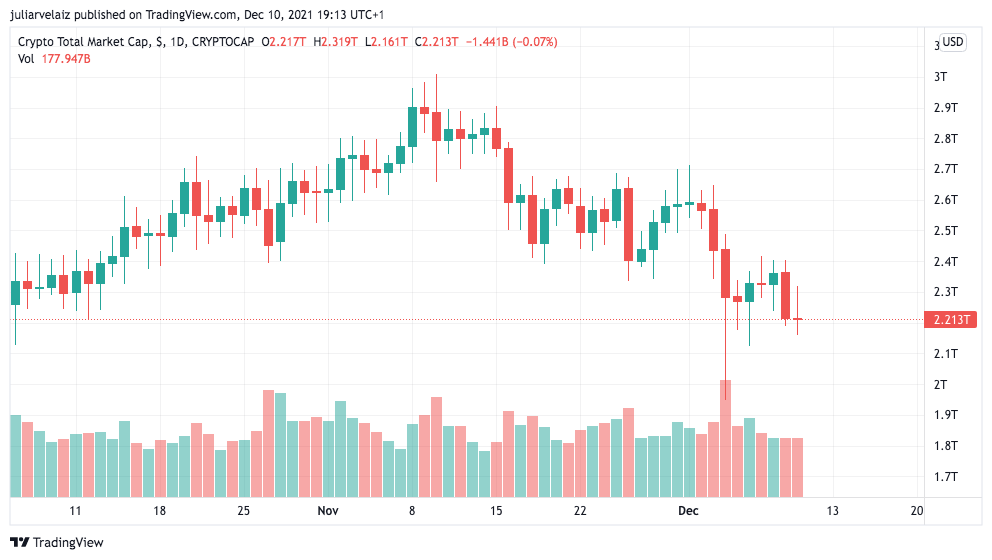Open the USD currency selector
Screen dimensions: 992x560
pyautogui.click(x=953, y=42)
